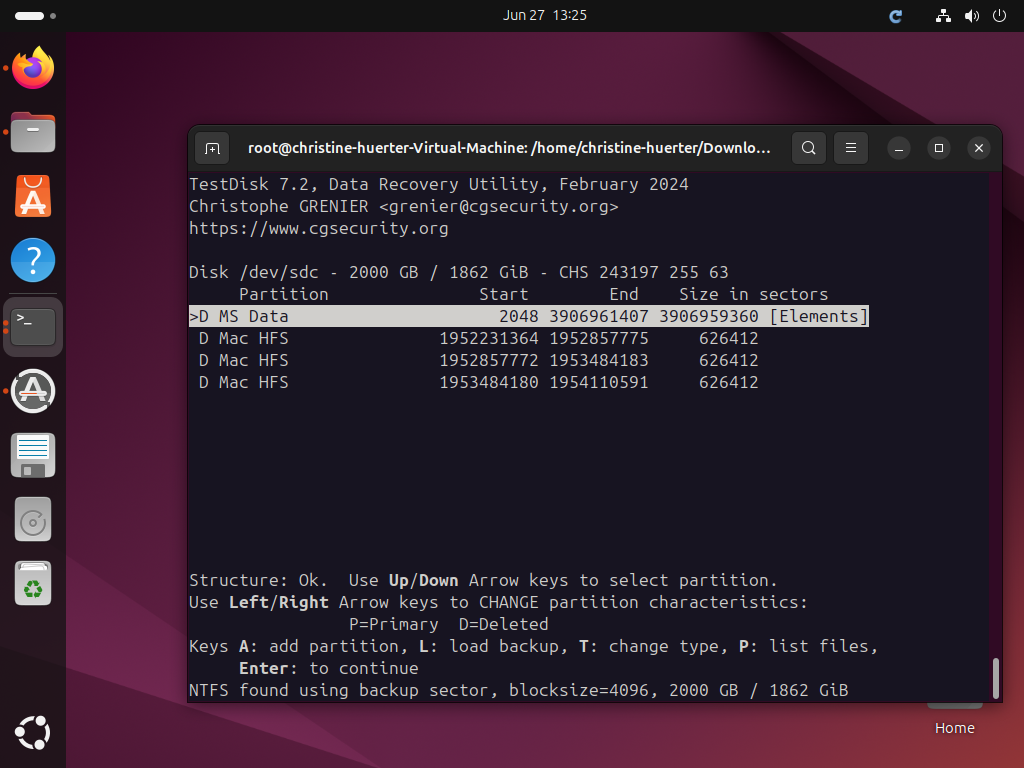
Task: Click the [Elements] partition label
Action: [x=819, y=316]
